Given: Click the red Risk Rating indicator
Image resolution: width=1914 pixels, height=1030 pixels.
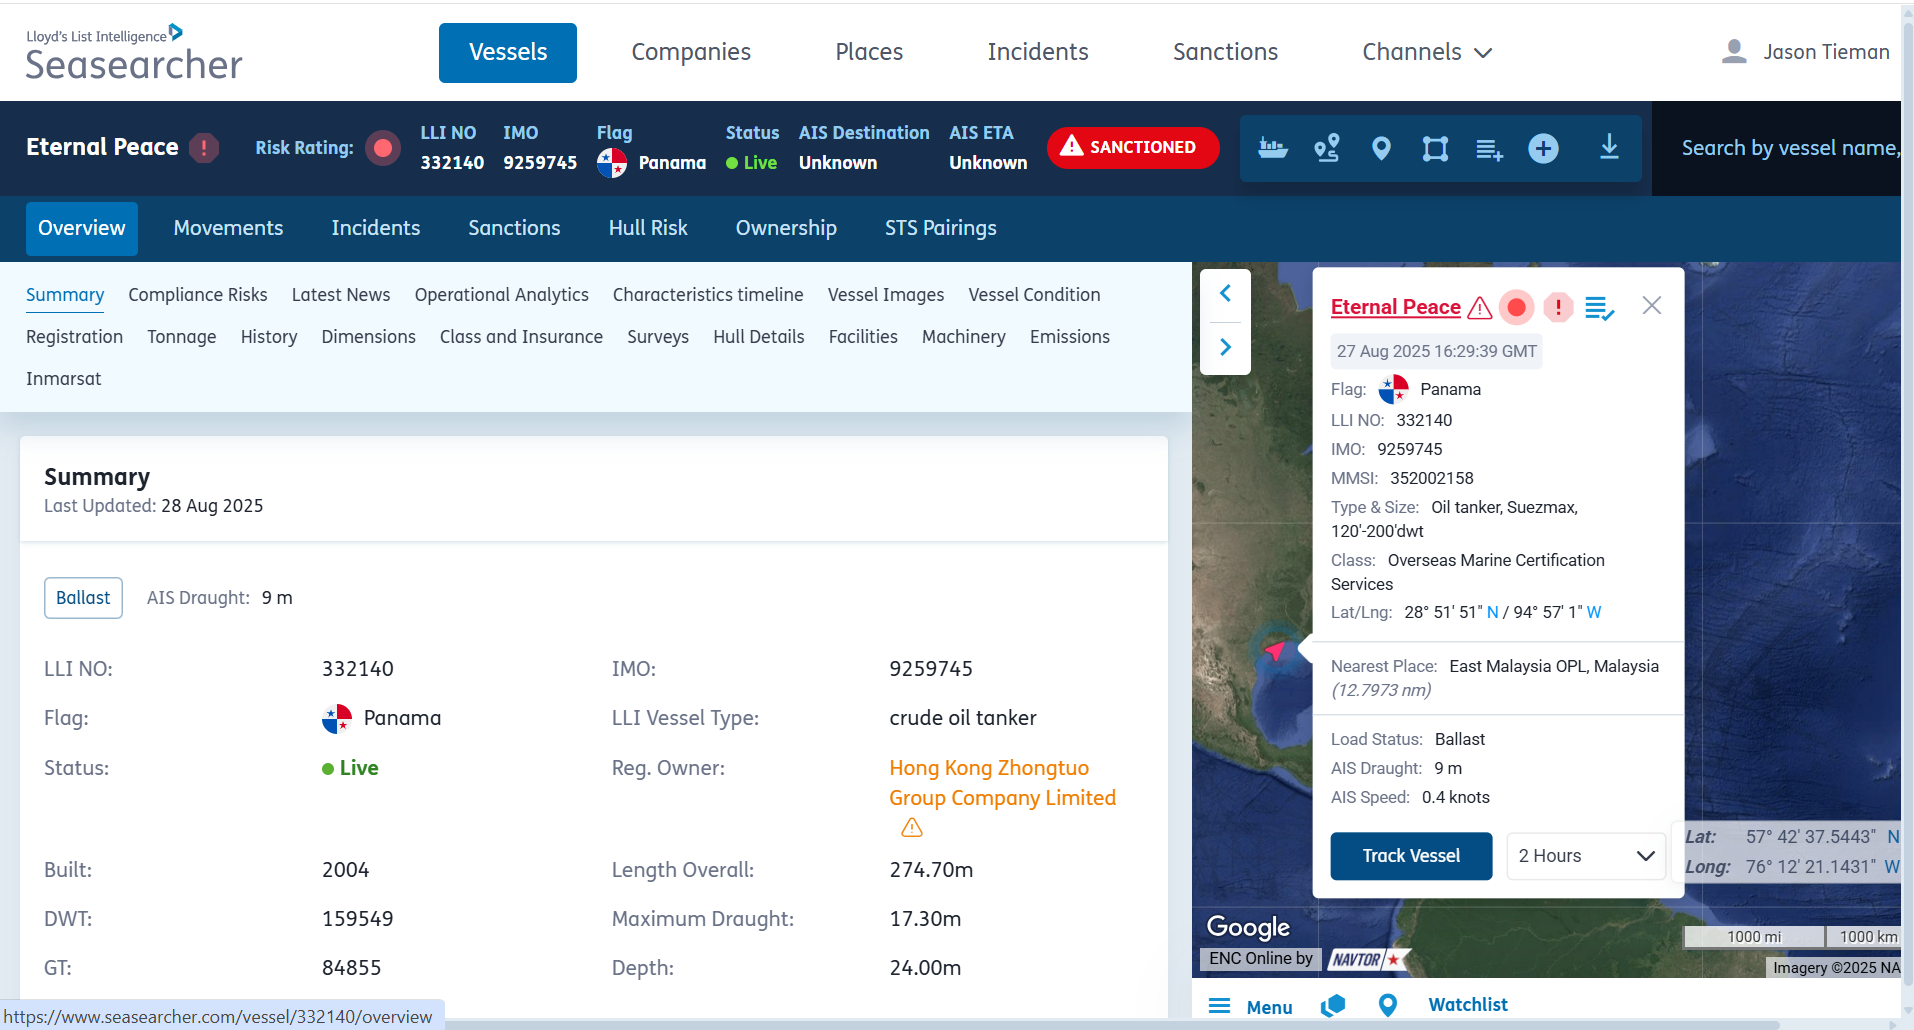Looking at the screenshot, I should [x=382, y=148].
